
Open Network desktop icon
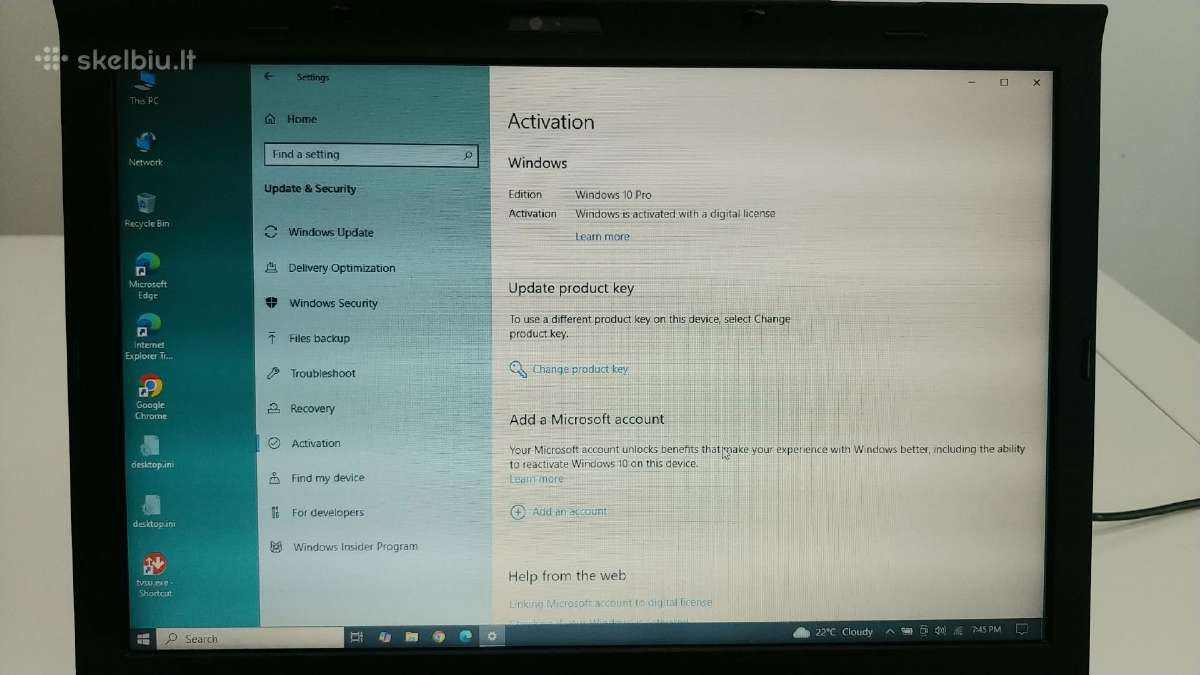coord(145,148)
